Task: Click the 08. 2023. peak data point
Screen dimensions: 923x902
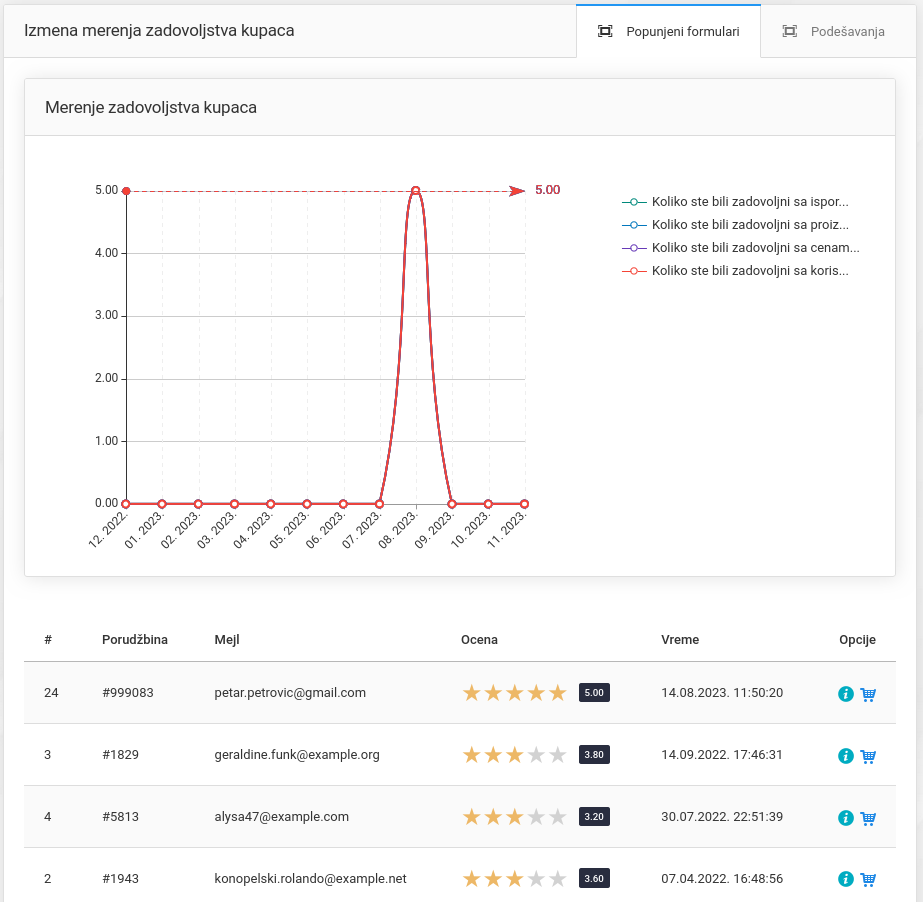Action: point(416,191)
